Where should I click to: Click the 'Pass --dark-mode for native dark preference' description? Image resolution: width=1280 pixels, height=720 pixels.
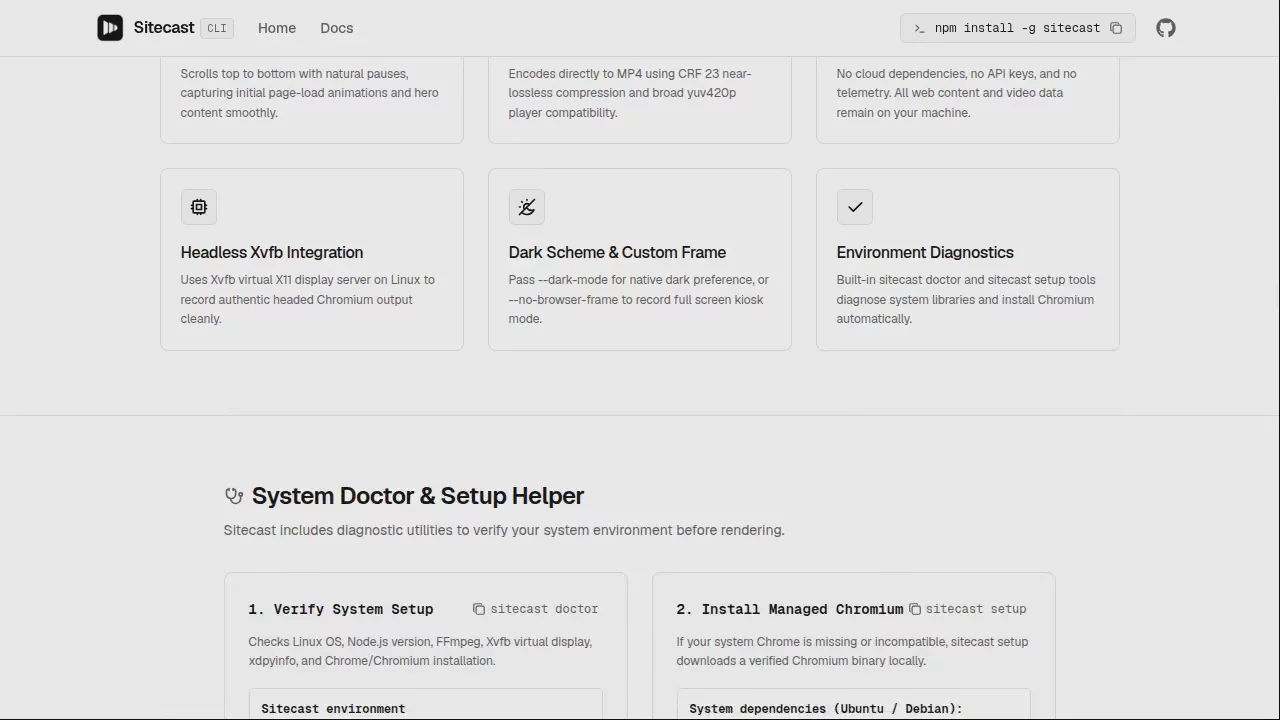point(639,299)
